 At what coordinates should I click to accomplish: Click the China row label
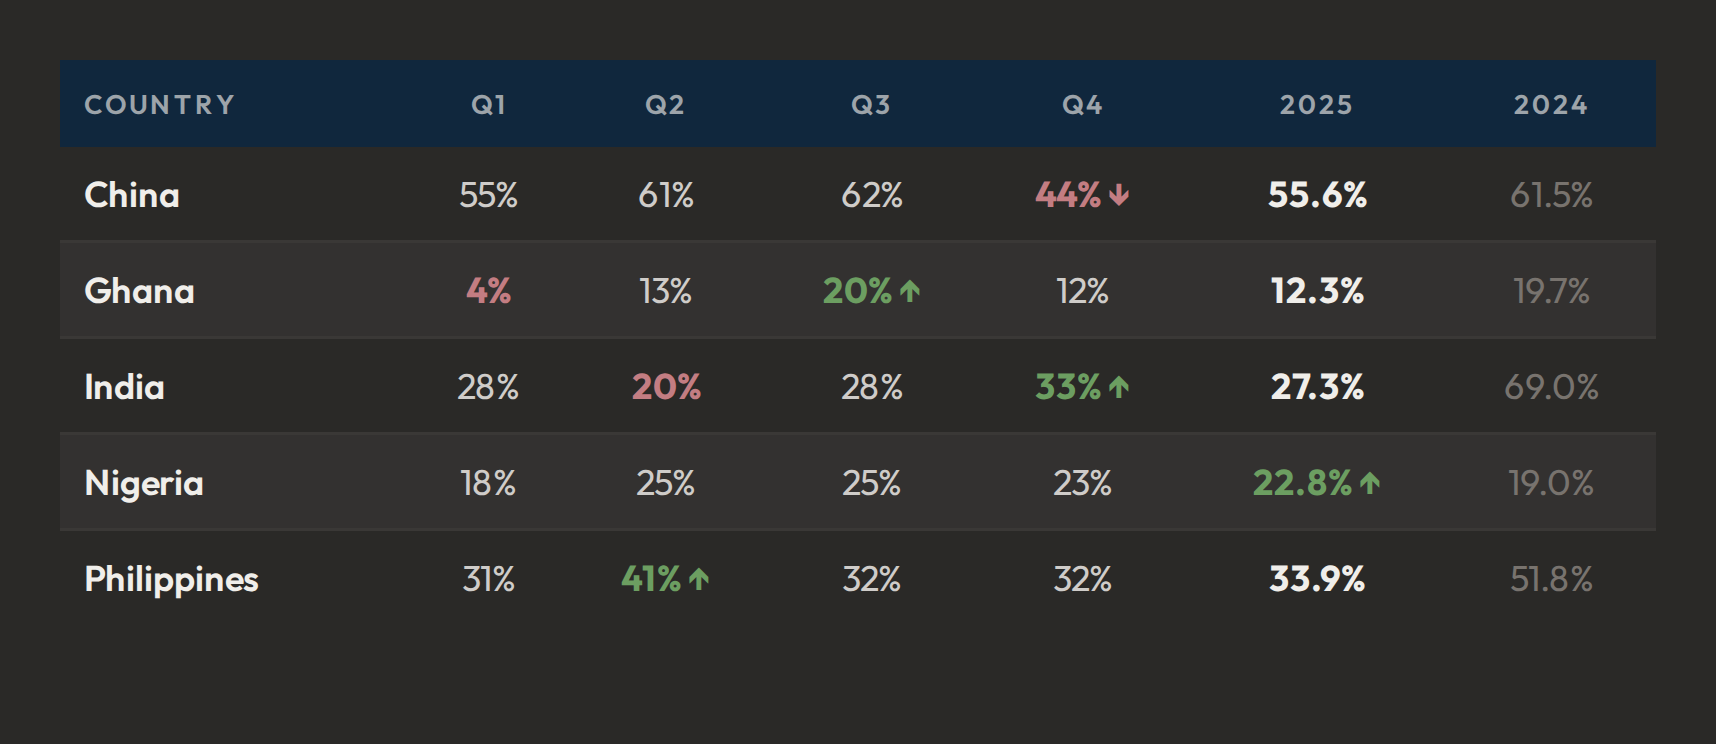(x=132, y=195)
